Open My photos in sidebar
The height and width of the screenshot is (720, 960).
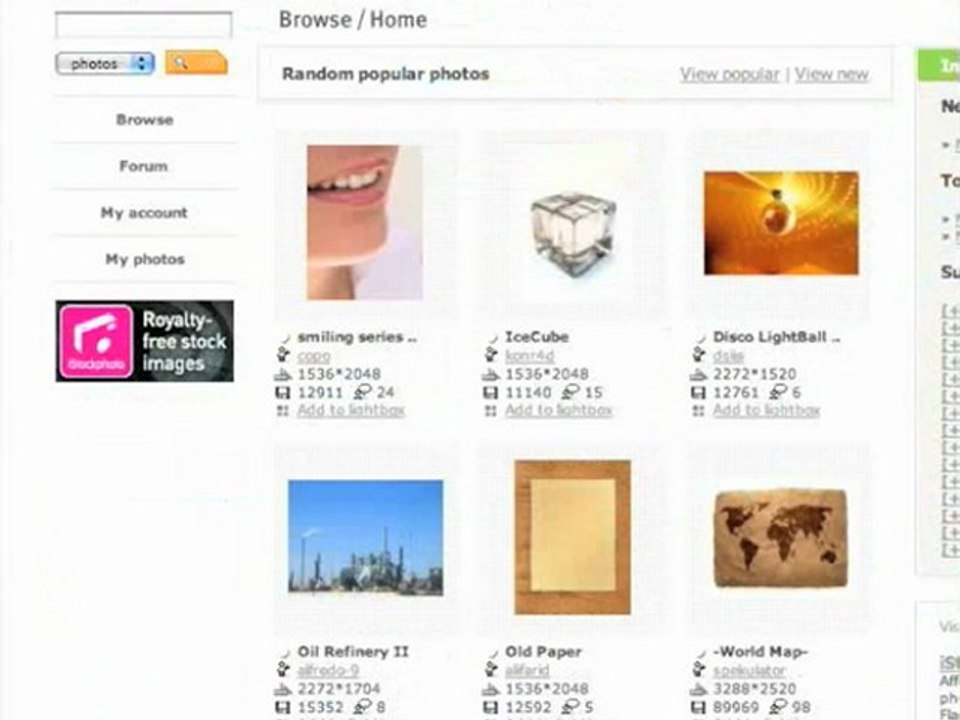pos(144,260)
